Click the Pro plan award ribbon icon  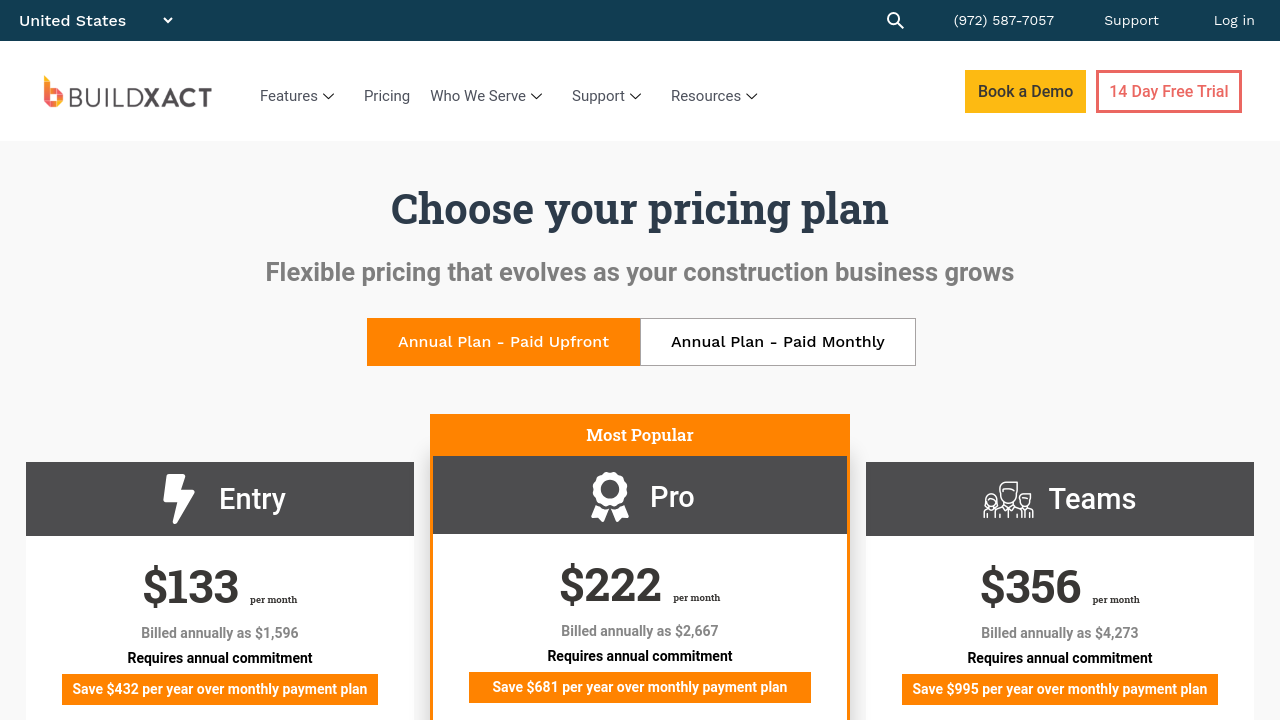pos(609,497)
